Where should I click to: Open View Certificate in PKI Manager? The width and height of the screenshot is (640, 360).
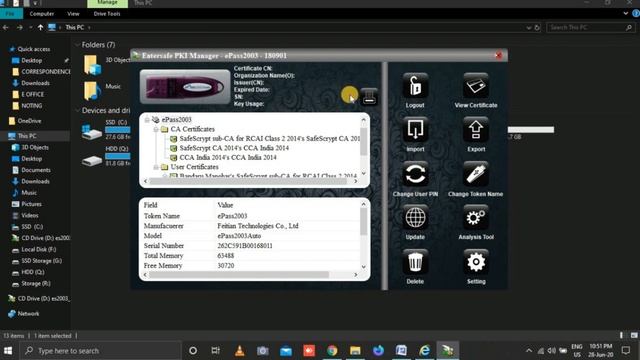[476, 86]
